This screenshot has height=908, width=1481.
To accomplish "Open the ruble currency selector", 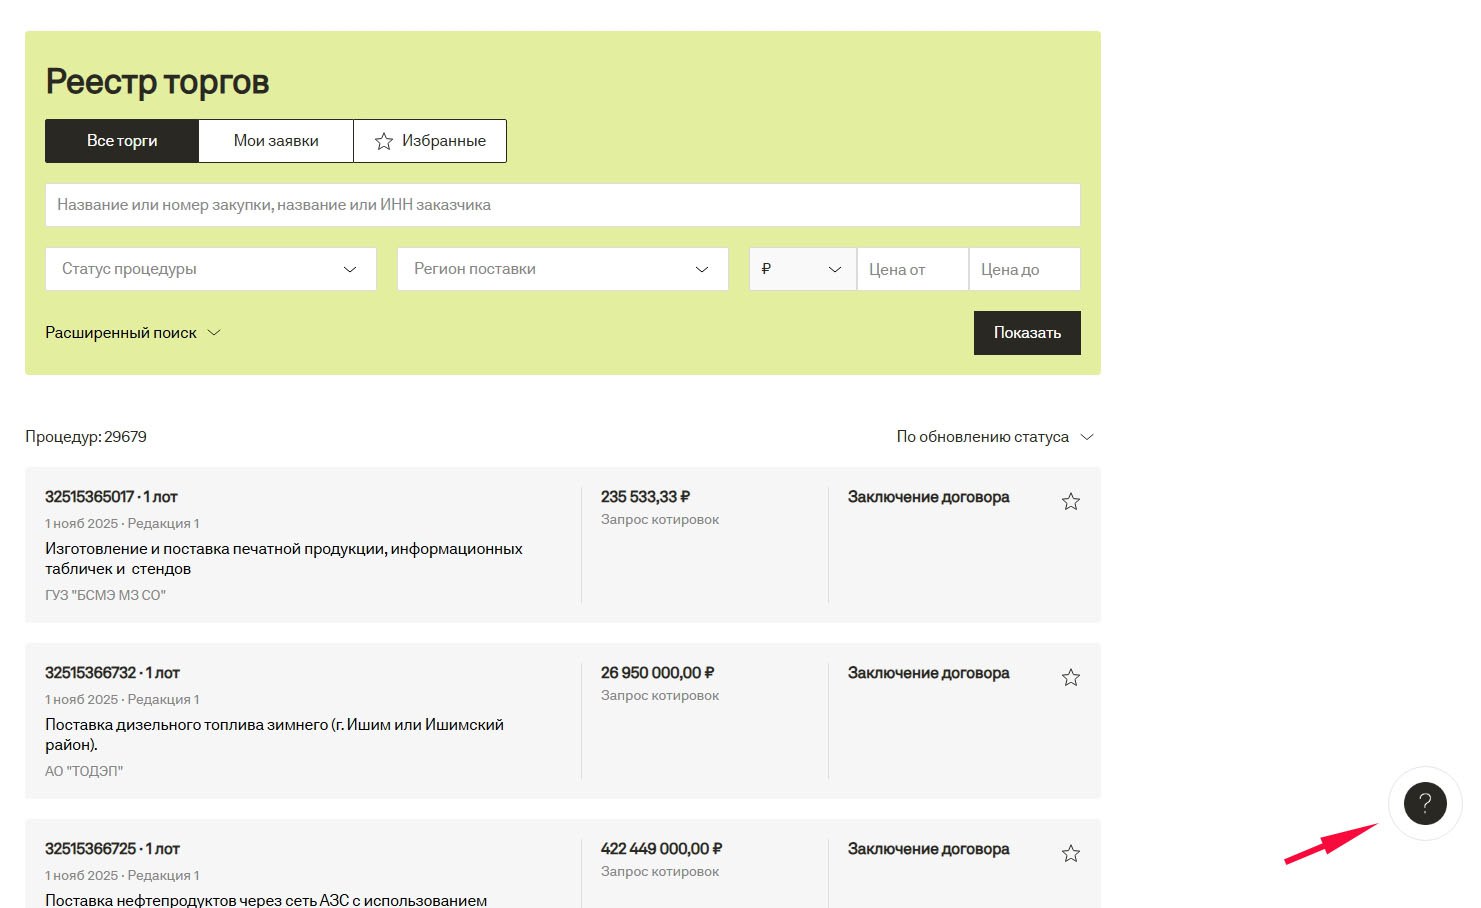I will (802, 269).
